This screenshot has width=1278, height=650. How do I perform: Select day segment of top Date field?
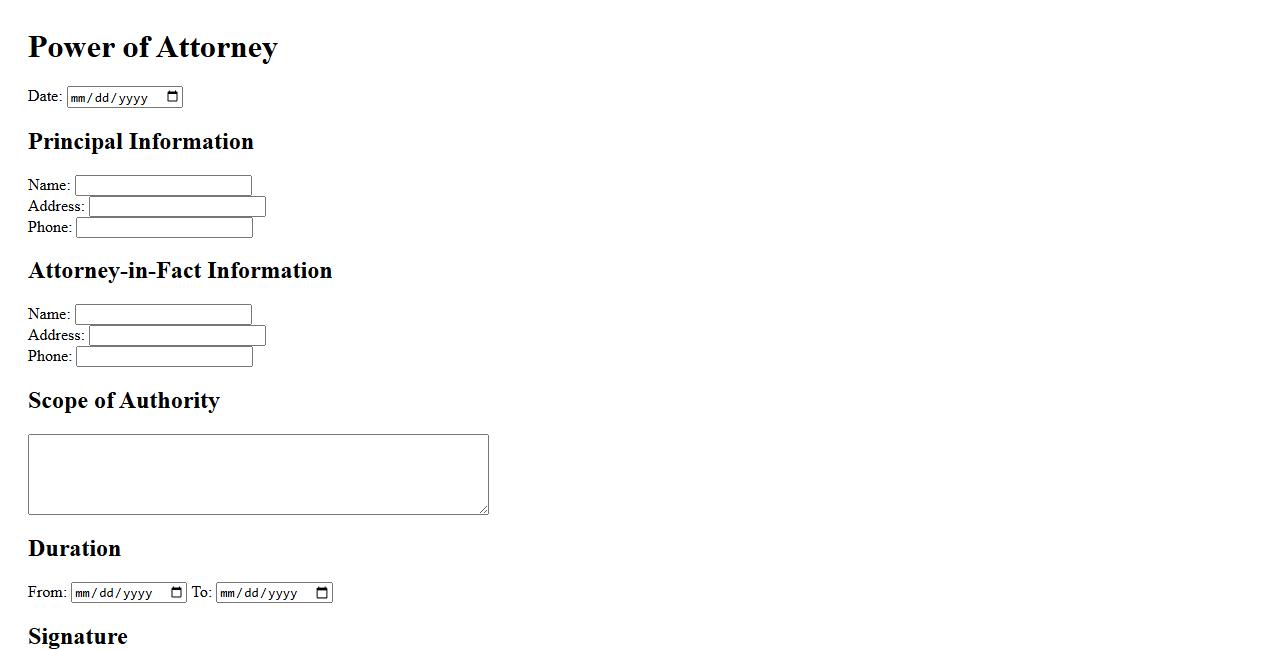[x=103, y=98]
